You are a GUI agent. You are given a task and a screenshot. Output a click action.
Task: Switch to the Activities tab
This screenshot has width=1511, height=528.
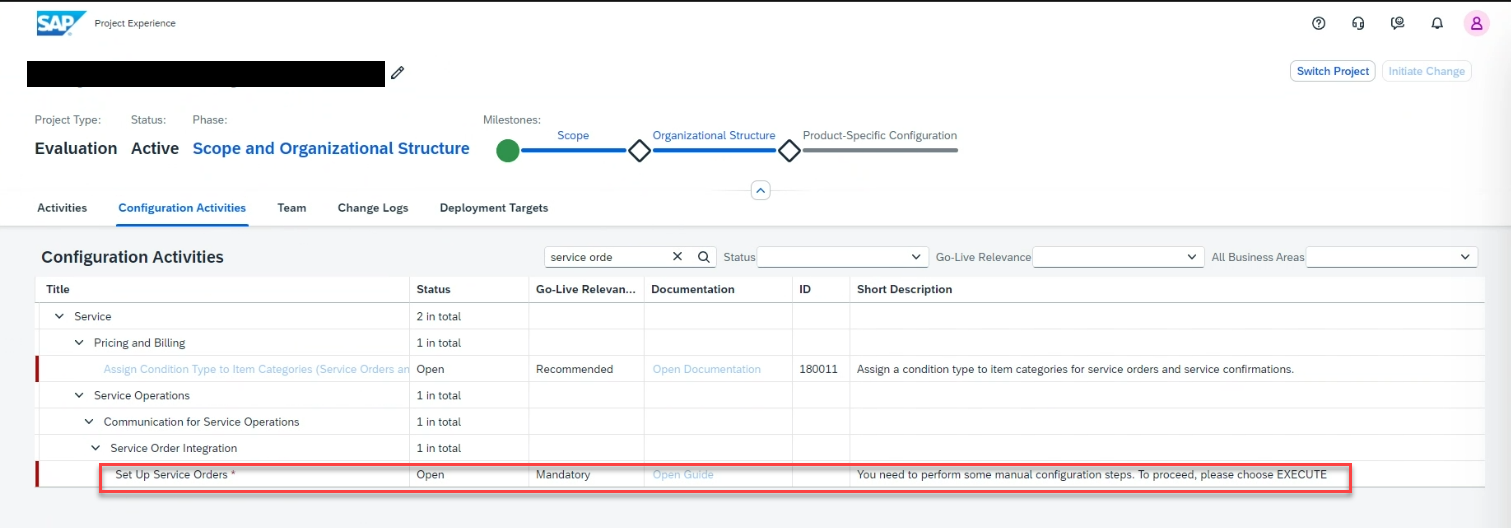coord(62,208)
